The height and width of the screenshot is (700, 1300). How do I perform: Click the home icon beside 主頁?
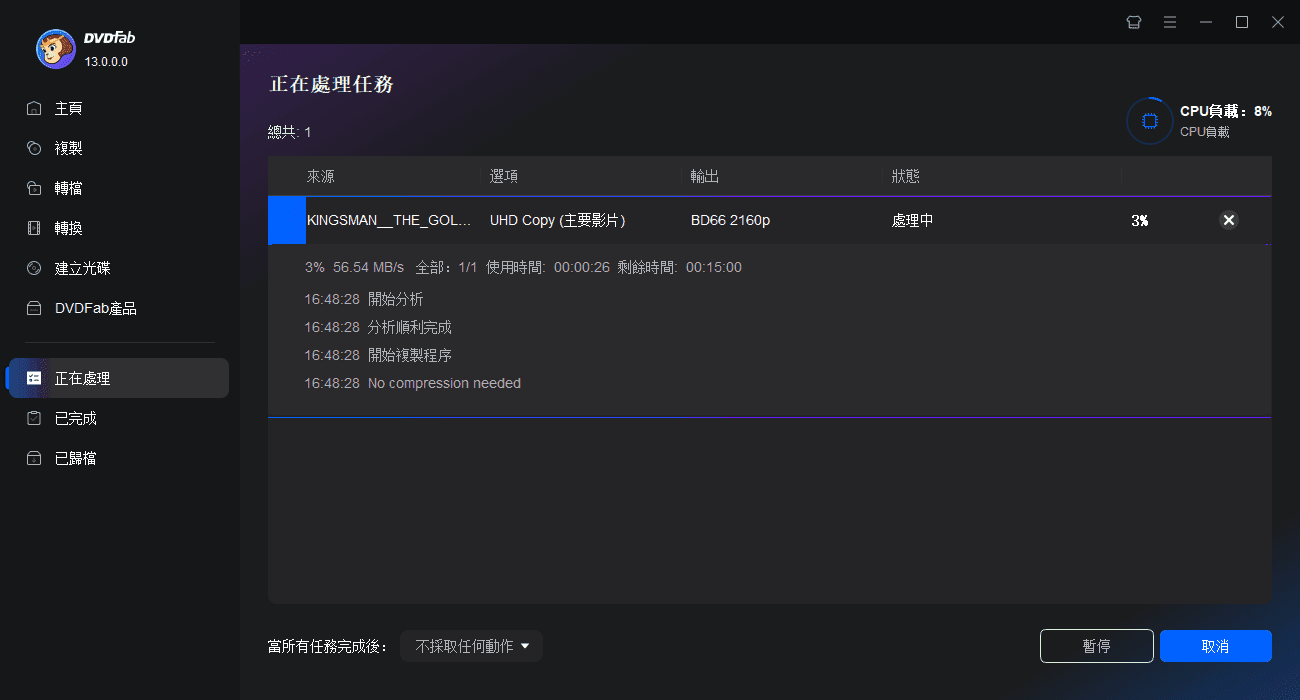pyautogui.click(x=34, y=108)
